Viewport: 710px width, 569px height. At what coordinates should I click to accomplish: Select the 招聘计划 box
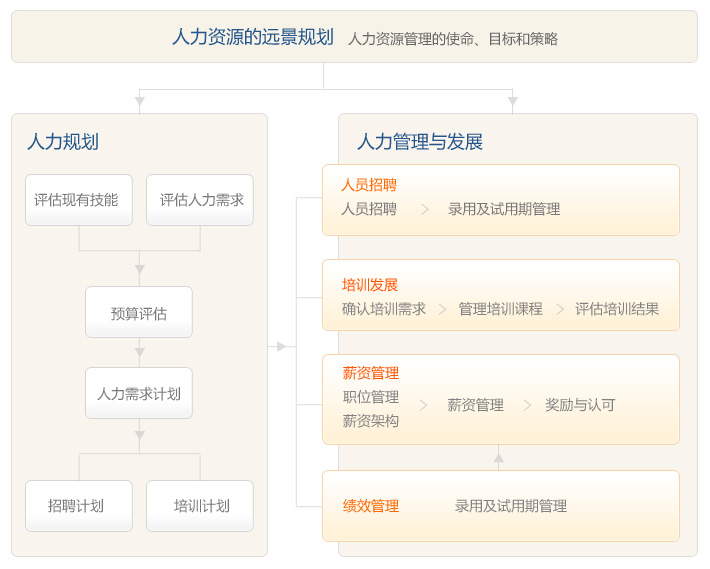coord(79,506)
